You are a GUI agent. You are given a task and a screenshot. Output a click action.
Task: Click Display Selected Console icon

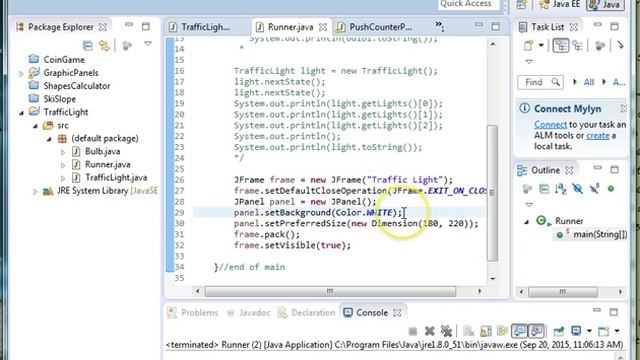[x=576, y=331]
